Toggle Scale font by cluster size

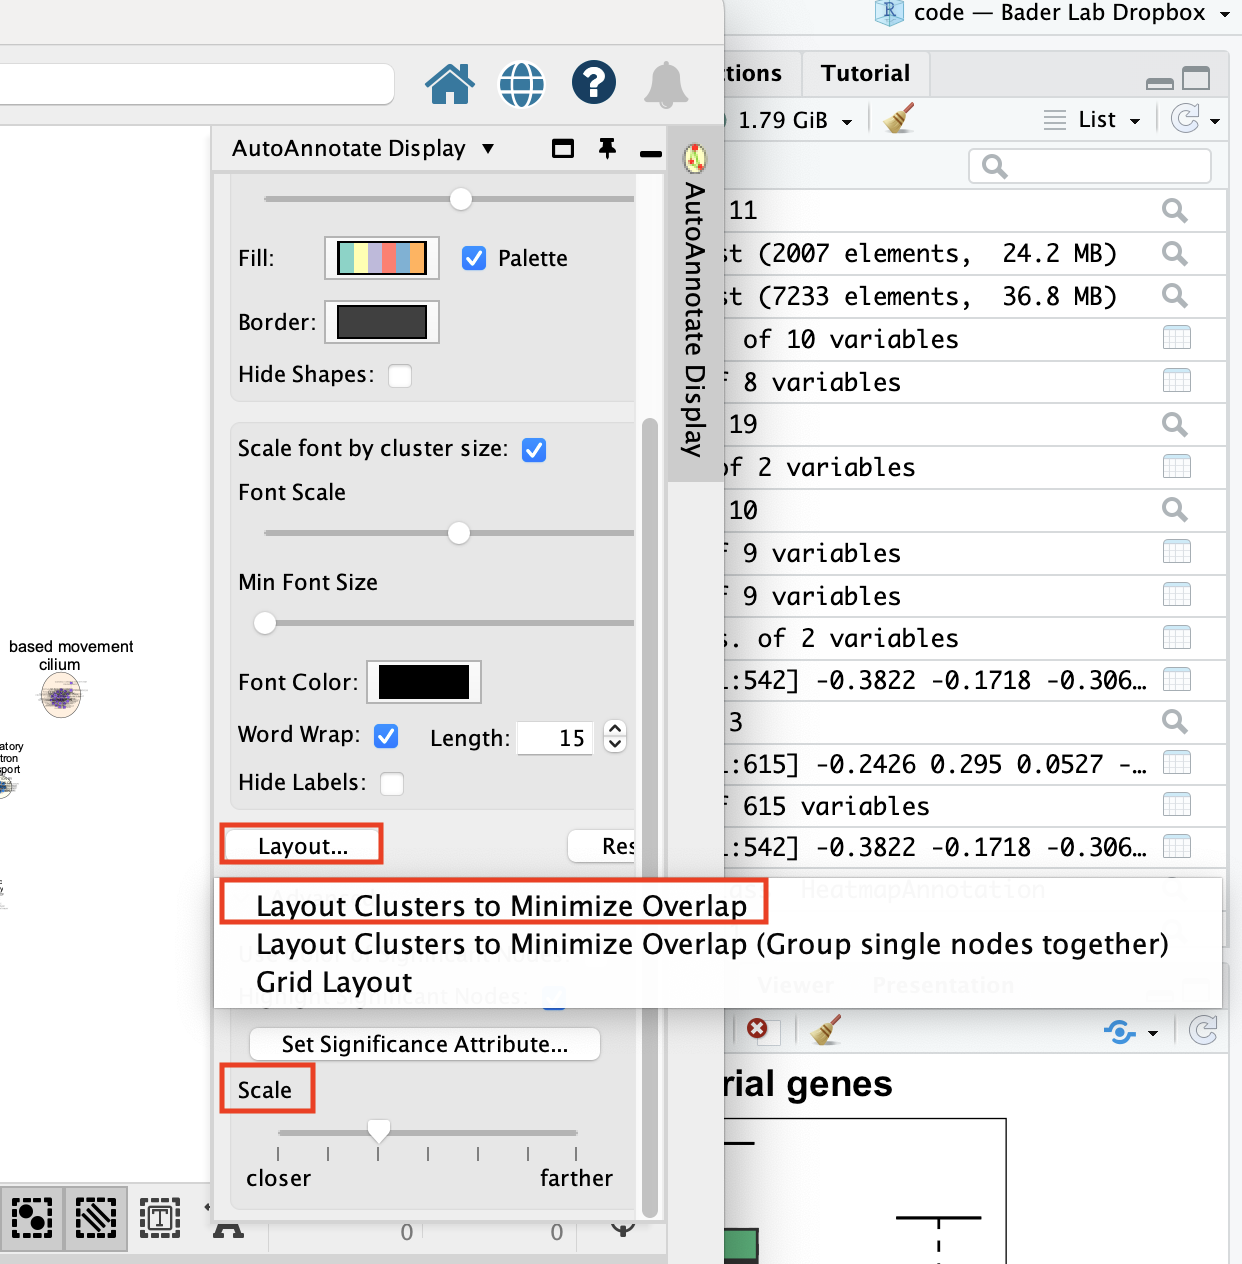click(x=534, y=450)
